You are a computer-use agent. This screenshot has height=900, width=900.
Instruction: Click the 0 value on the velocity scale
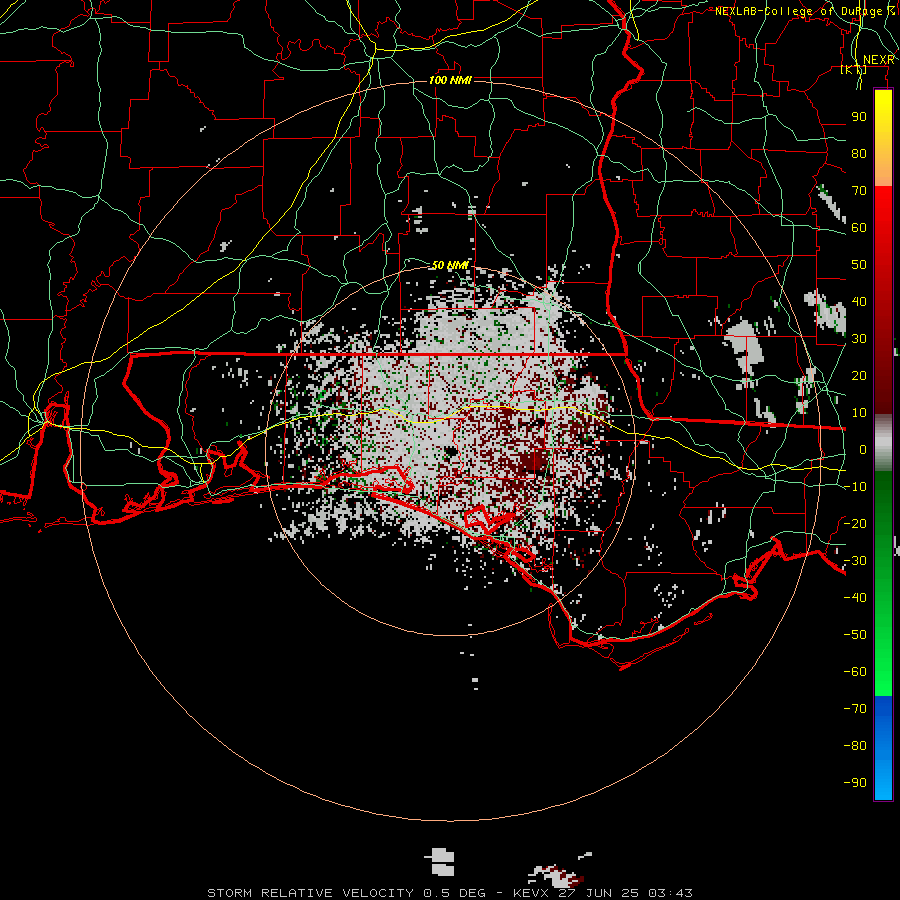[x=863, y=449]
